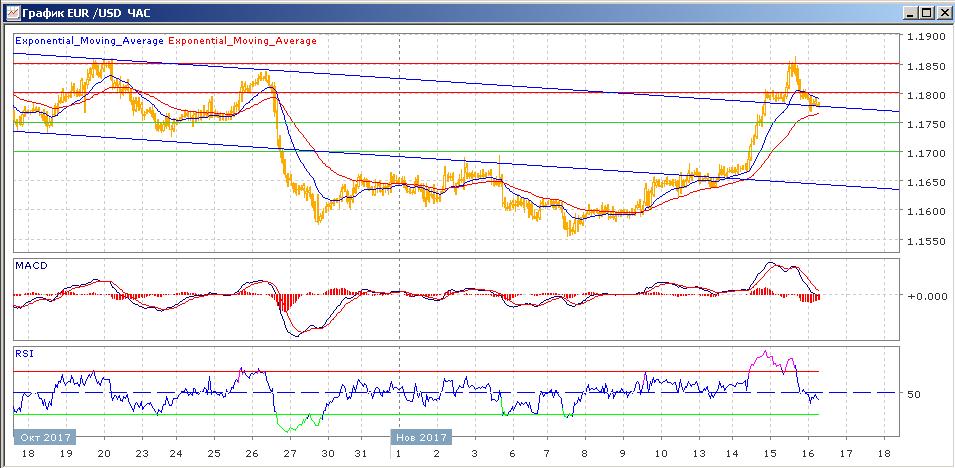Screen dimensions: 955x468
Task: Click the MACD indicator label
Action: click(x=30, y=265)
